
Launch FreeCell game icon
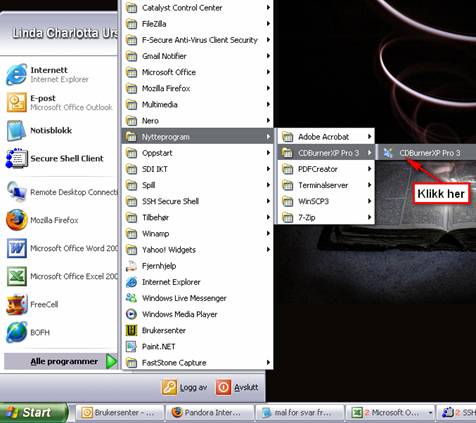[x=16, y=304]
